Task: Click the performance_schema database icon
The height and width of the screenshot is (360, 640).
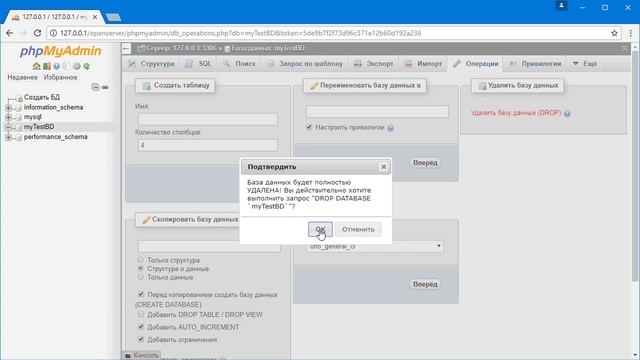Action: pyautogui.click(x=18, y=137)
